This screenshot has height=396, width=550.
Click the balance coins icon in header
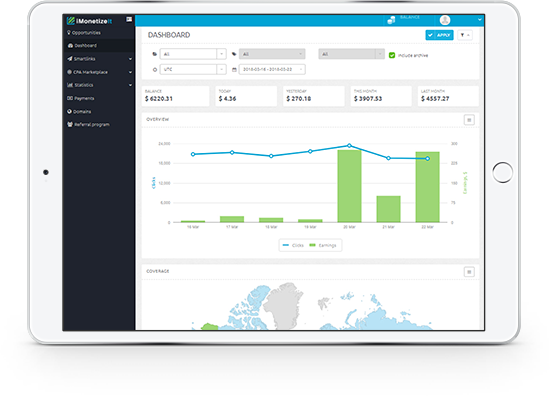coord(391,20)
